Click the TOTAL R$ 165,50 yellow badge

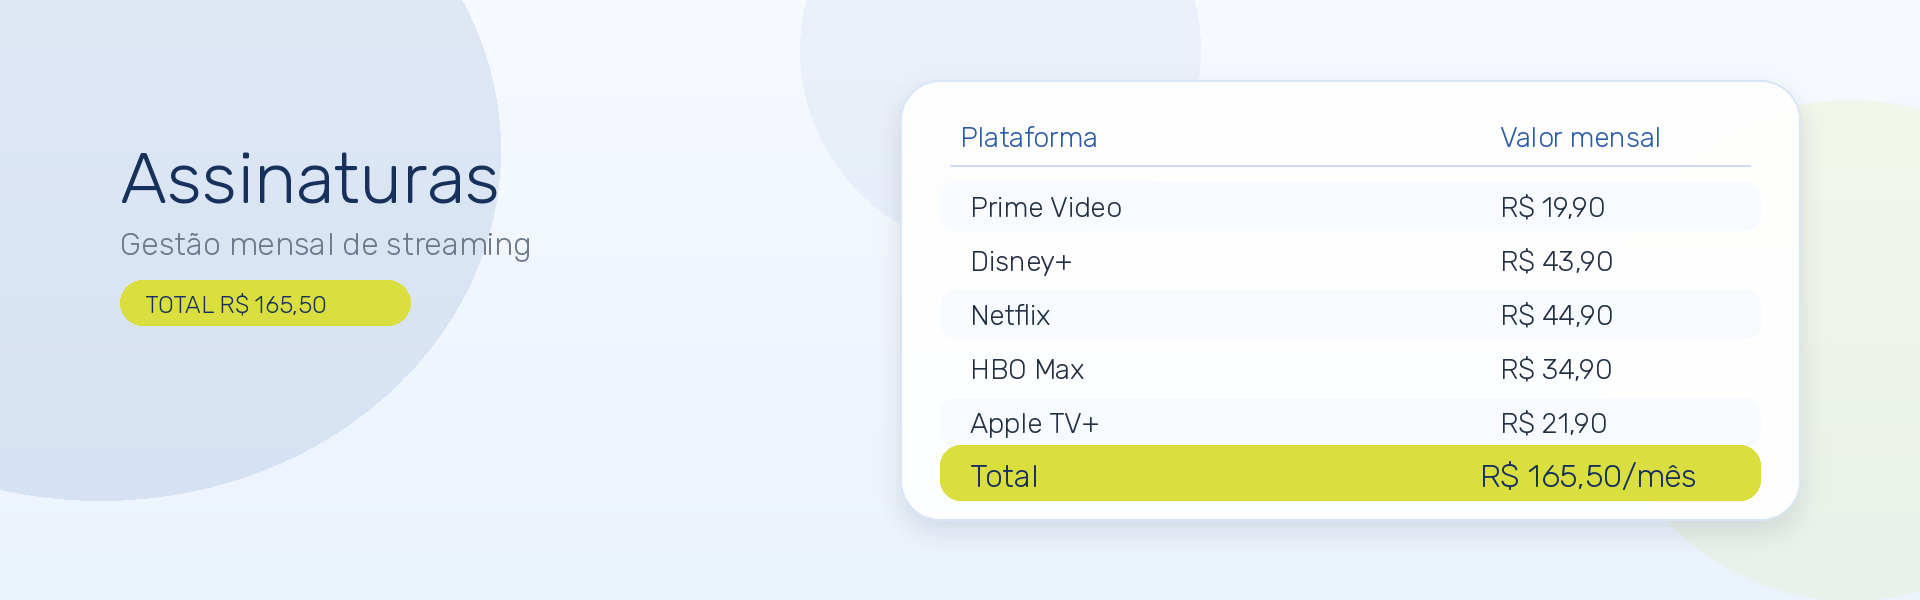coord(265,303)
